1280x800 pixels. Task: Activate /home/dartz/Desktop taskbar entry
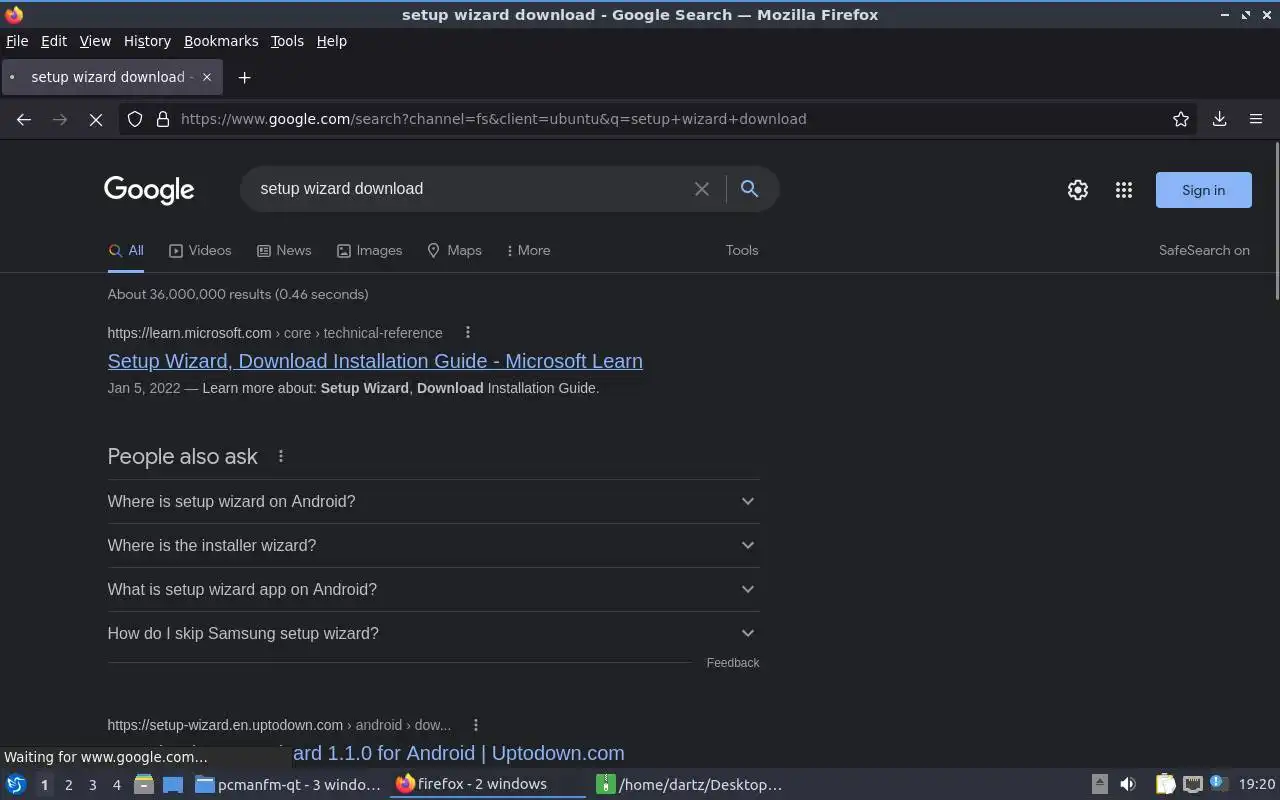(x=690, y=784)
